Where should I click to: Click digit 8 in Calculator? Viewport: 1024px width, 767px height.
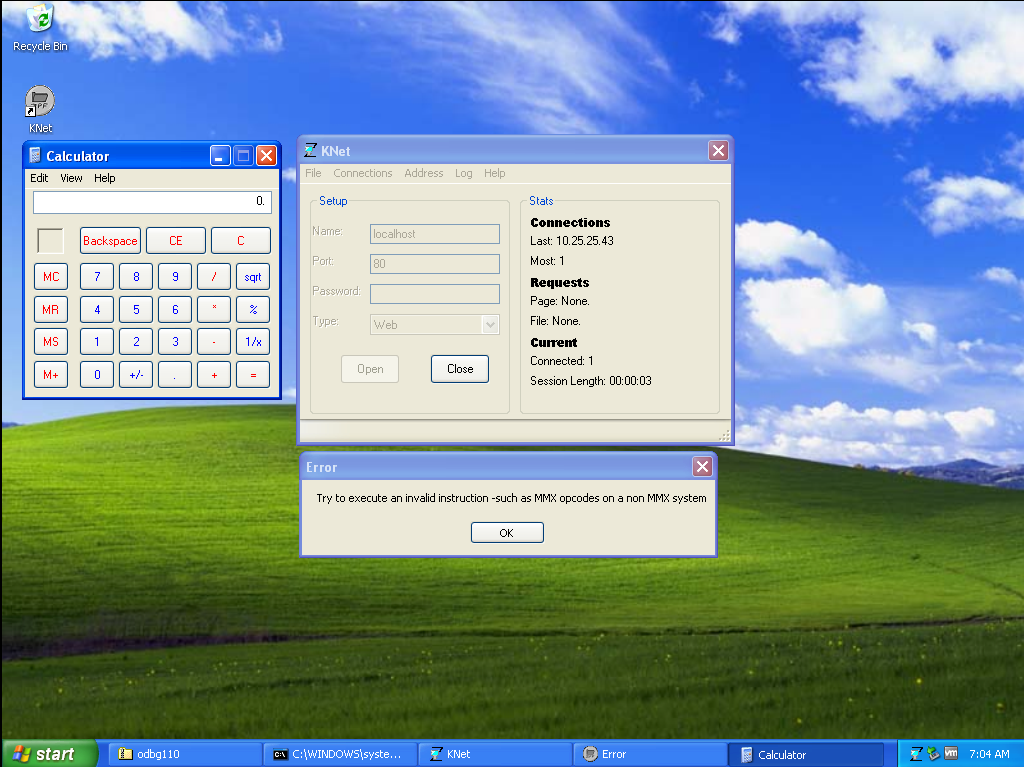point(136,276)
